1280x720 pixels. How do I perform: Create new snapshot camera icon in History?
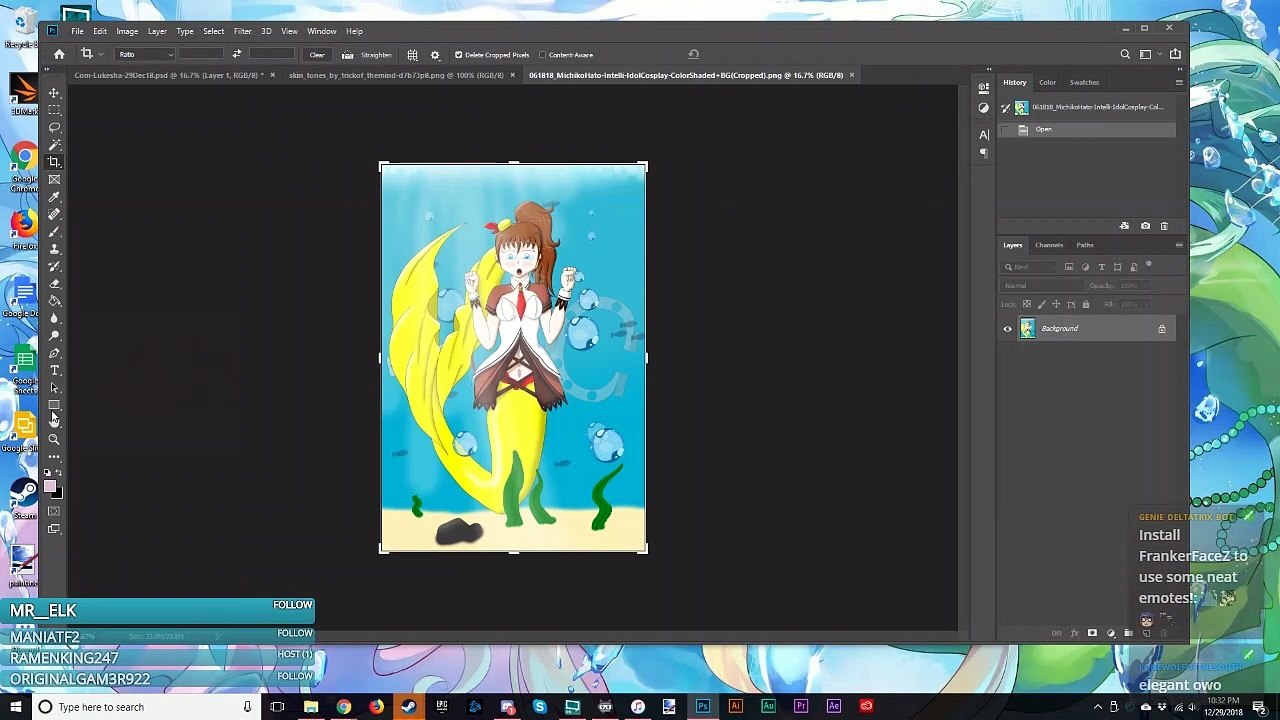coord(1145,226)
